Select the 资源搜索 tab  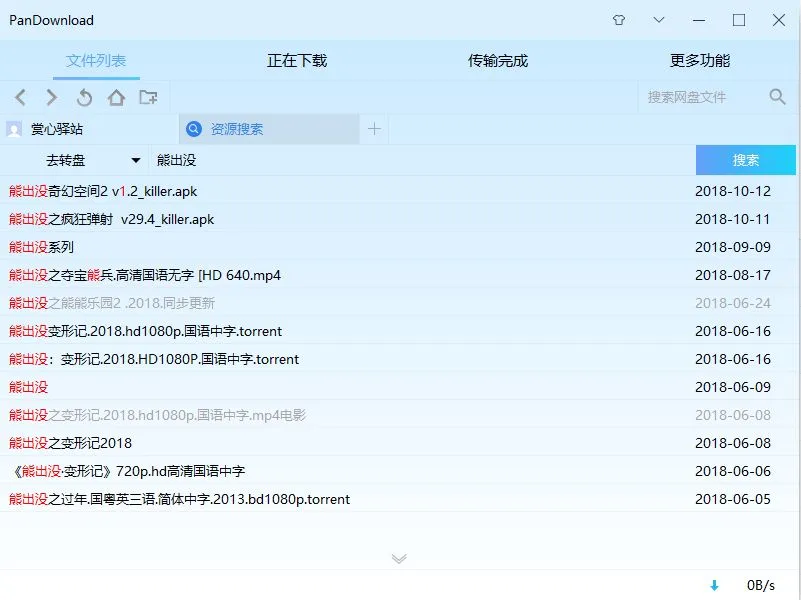pyautogui.click(x=269, y=129)
